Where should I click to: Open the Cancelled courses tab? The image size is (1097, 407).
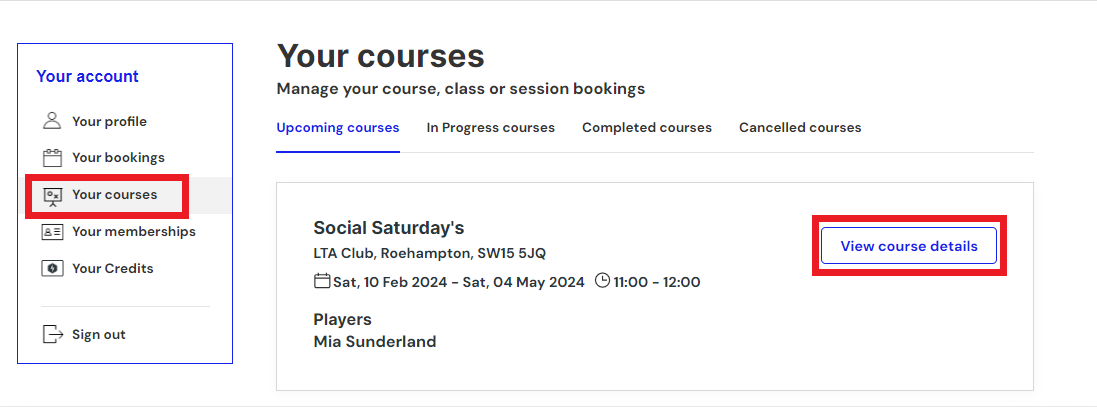(x=800, y=128)
